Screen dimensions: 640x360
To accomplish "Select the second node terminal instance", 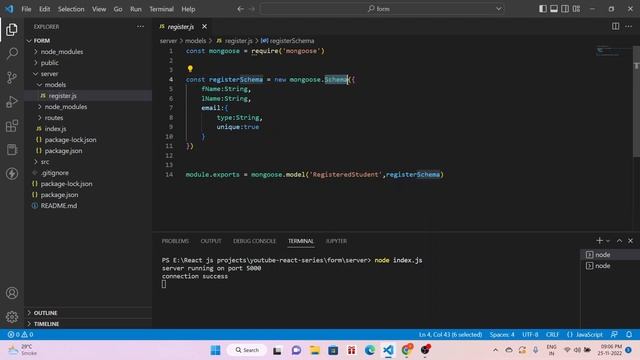I will (610, 266).
